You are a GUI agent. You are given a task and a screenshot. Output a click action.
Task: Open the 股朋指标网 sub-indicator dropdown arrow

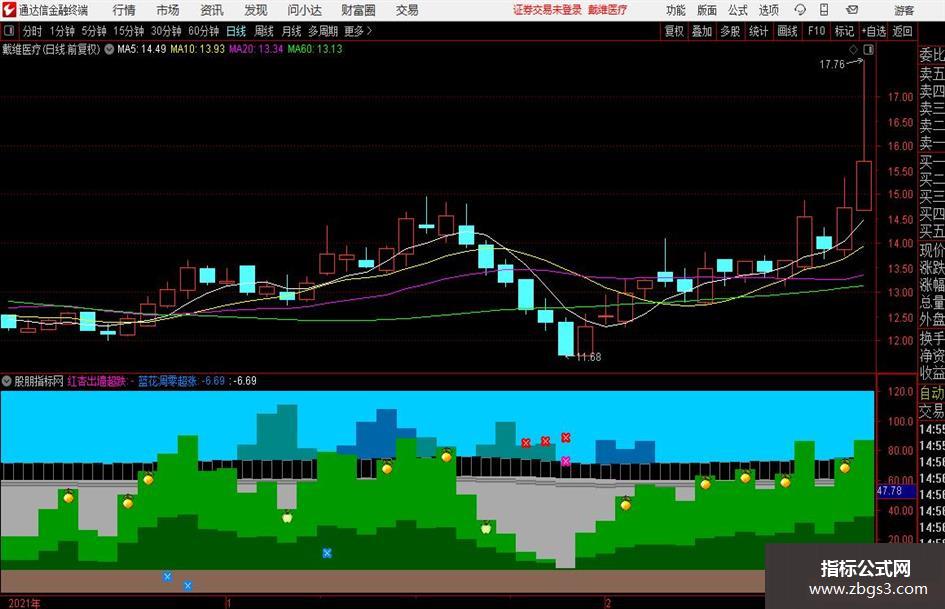click(x=7, y=381)
